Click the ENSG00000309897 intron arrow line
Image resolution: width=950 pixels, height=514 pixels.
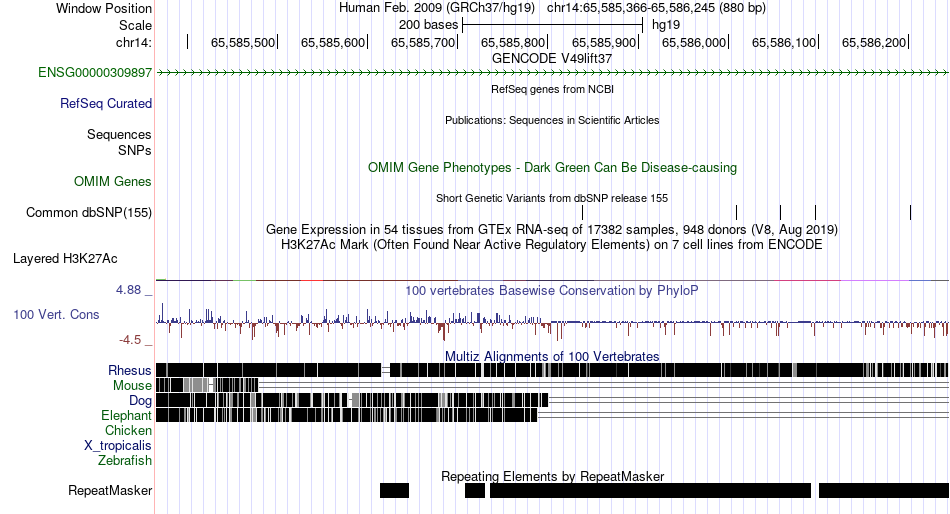tap(552, 73)
